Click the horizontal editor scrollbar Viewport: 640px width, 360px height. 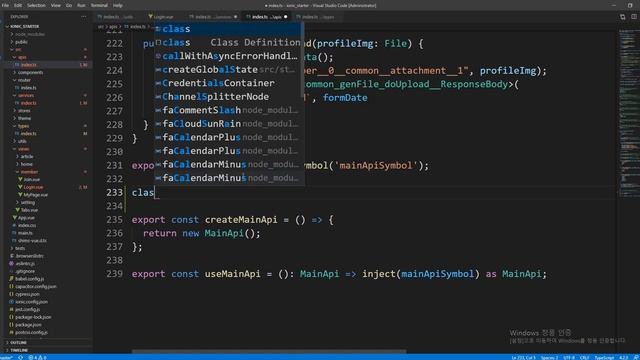(x=269, y=351)
